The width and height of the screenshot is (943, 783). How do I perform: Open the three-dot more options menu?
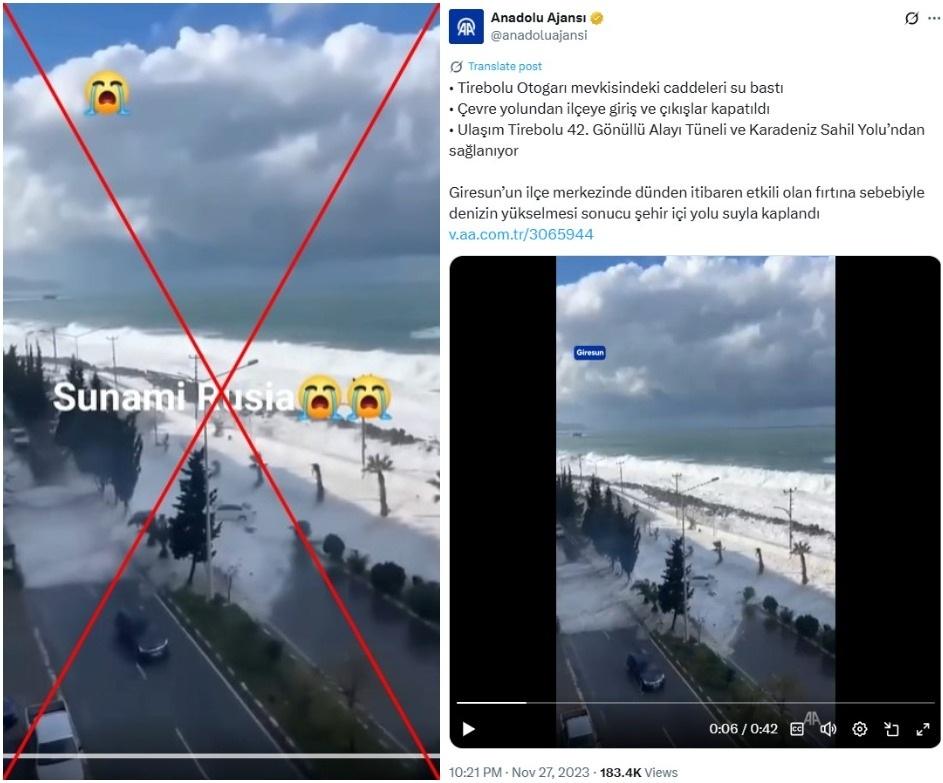(x=933, y=19)
